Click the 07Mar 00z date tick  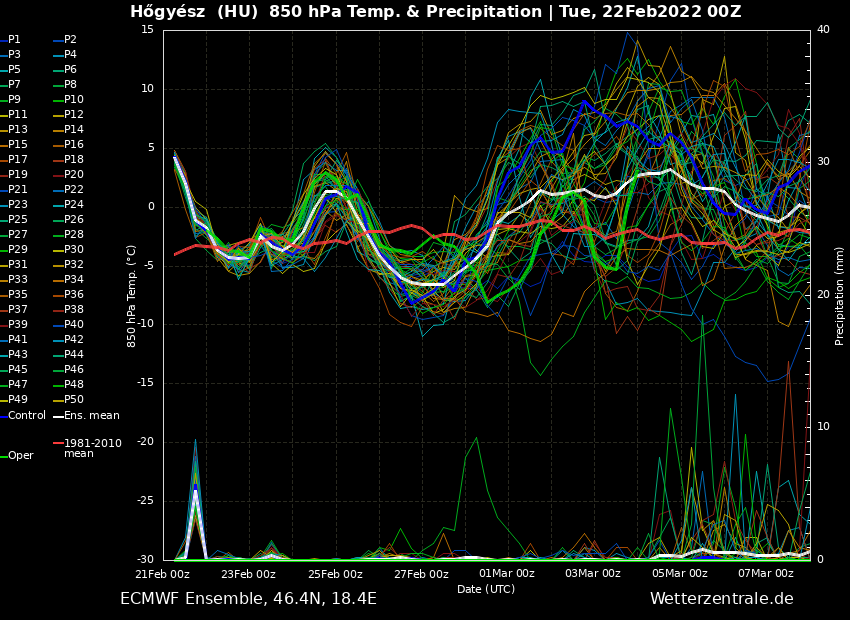[x=766, y=574]
